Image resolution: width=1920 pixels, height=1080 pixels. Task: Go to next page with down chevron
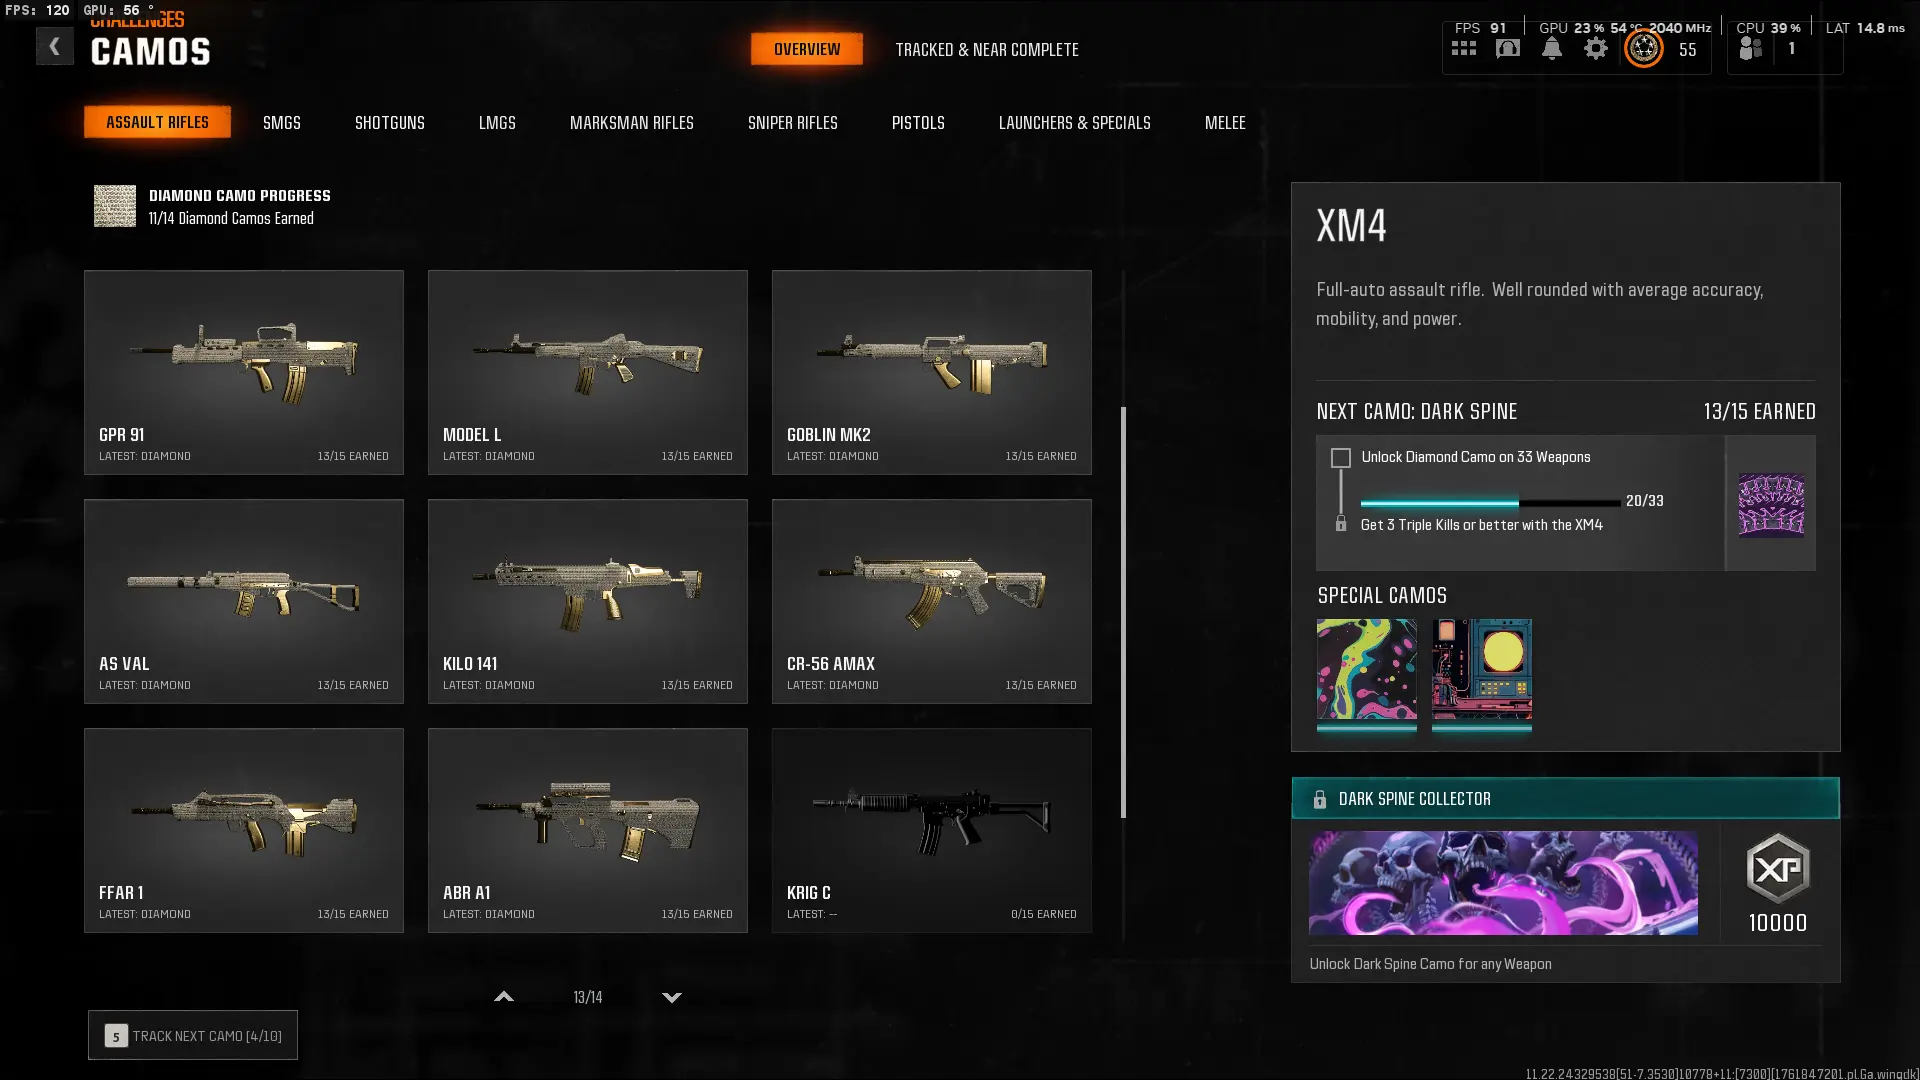672,997
